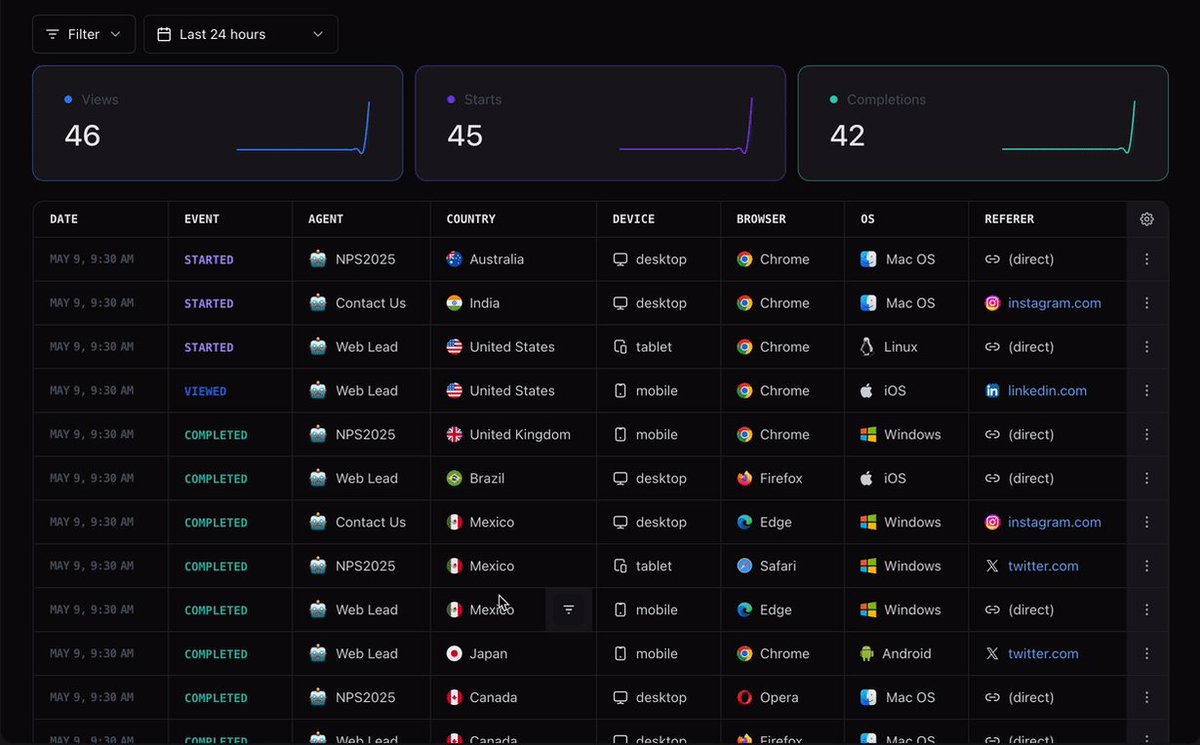The width and height of the screenshot is (1200, 745).
Task: Click the LinkedIn logo icon
Action: tap(992, 391)
